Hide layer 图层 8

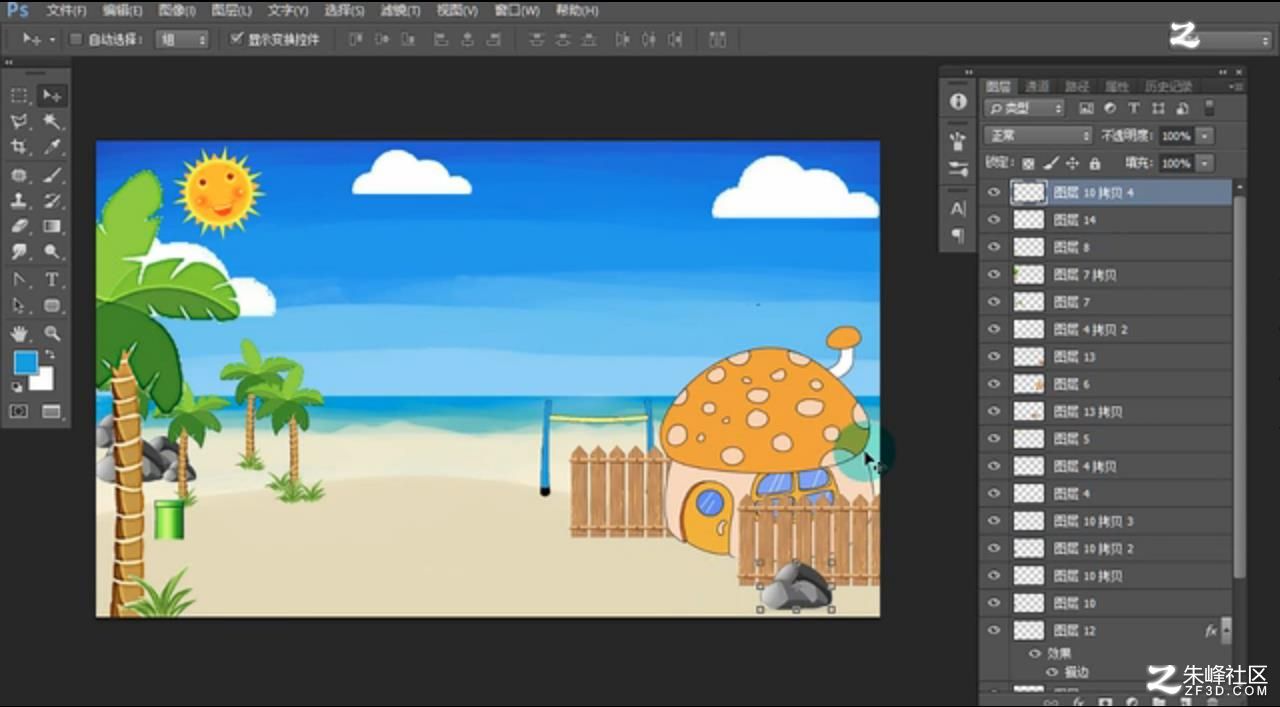click(x=993, y=247)
